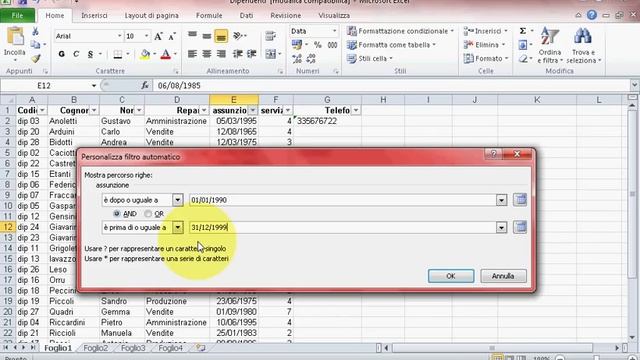Select the AND radio button
Screen dimensions: 640x360
click(117, 213)
